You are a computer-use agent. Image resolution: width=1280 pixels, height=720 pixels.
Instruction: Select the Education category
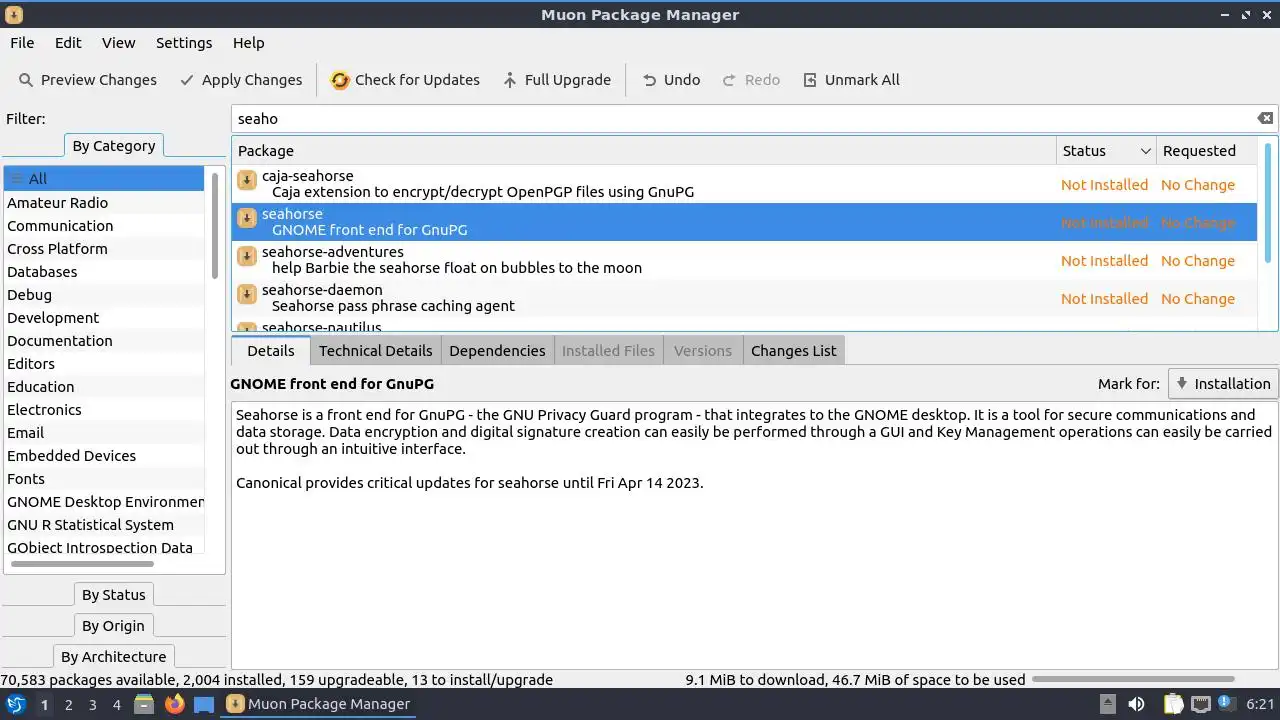click(104, 387)
